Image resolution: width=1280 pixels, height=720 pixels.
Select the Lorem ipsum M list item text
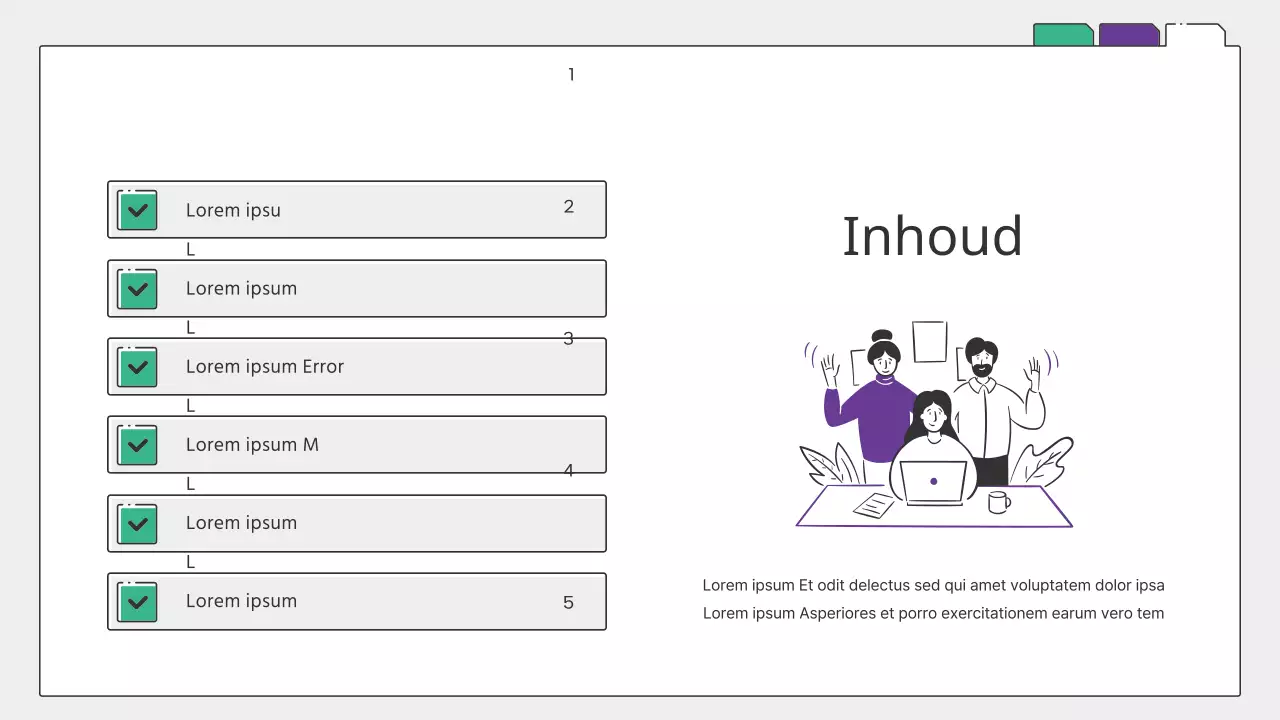252,445
